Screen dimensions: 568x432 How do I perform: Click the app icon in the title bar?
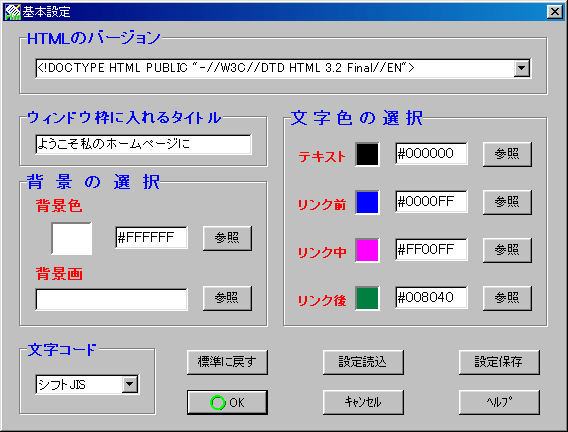(13, 12)
